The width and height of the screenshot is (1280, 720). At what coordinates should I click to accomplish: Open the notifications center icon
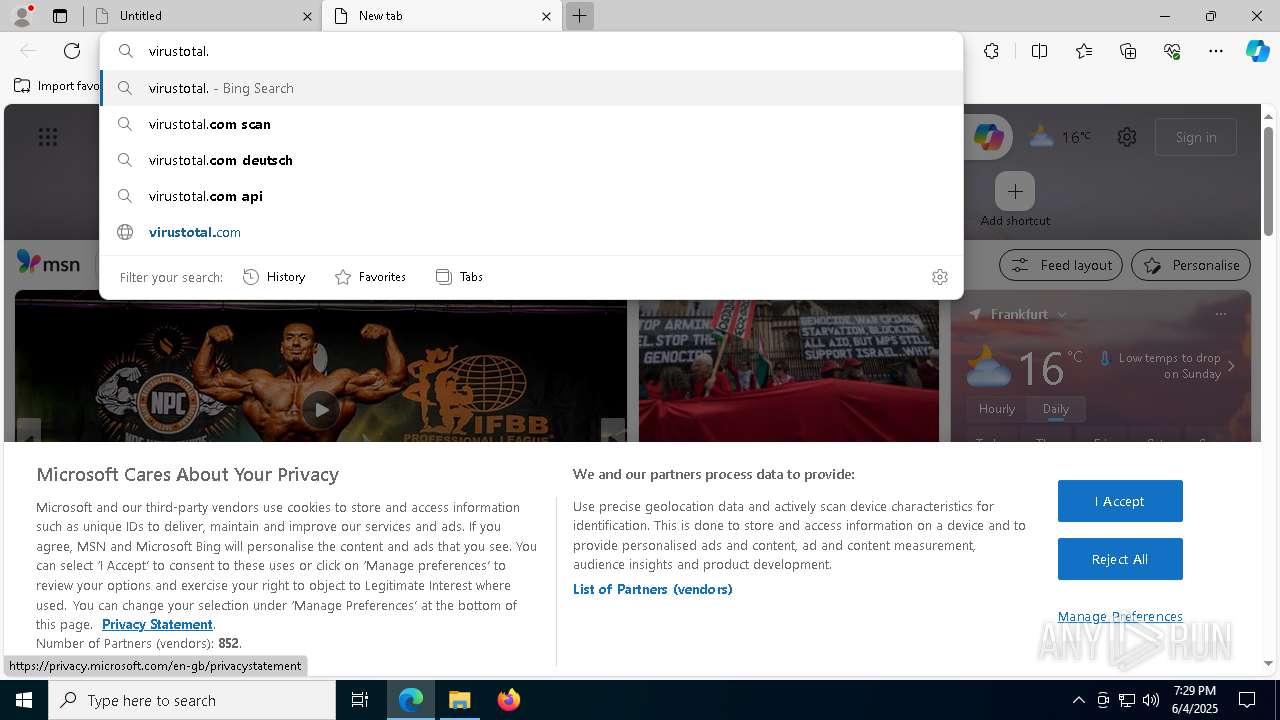click(1247, 700)
